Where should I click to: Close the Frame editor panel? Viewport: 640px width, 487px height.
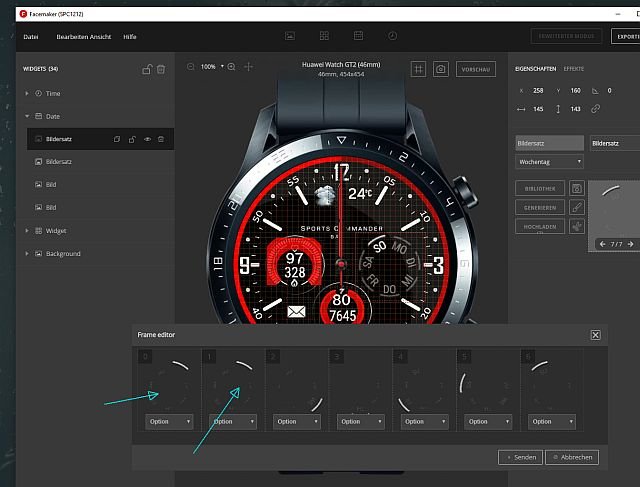[x=596, y=335]
